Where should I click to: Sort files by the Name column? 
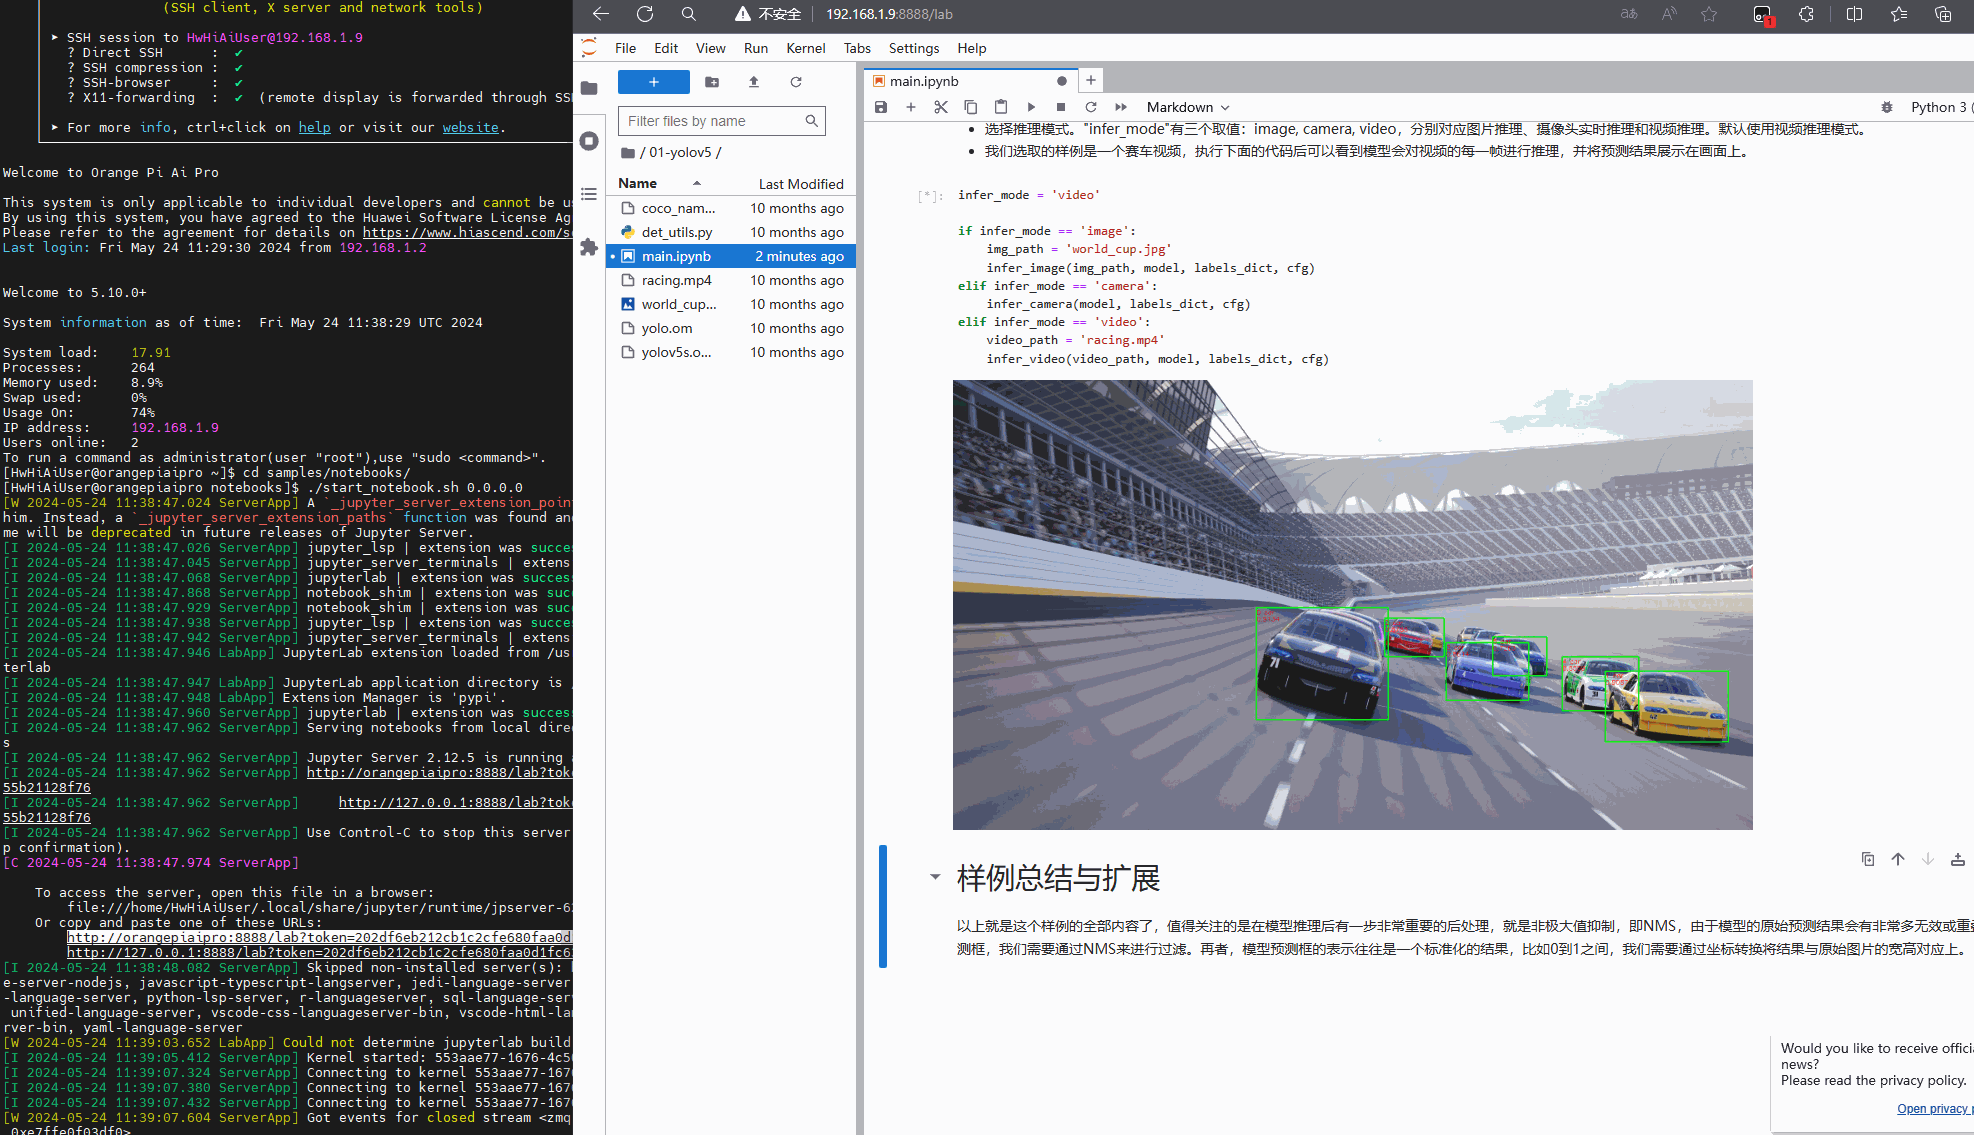tap(637, 183)
